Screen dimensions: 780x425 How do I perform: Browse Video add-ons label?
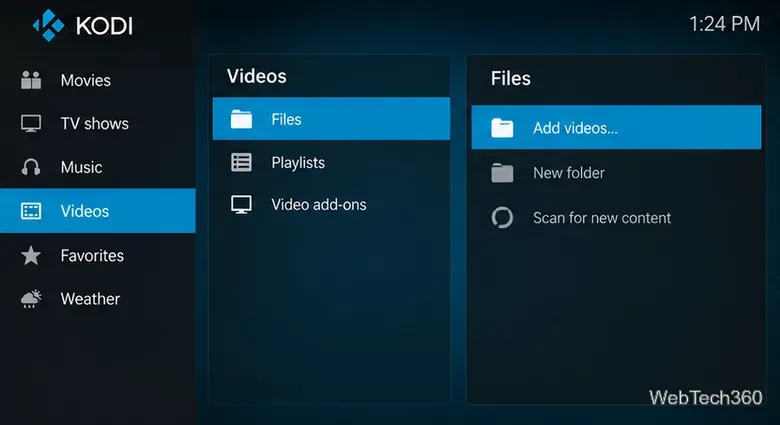coord(319,205)
